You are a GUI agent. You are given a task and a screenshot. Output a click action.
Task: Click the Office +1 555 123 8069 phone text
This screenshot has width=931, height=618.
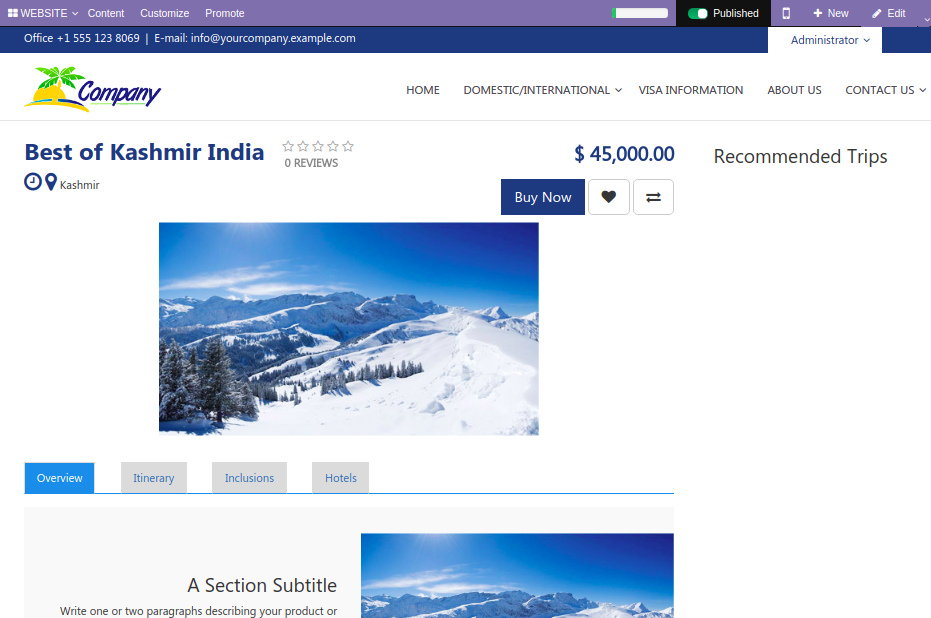(81, 39)
